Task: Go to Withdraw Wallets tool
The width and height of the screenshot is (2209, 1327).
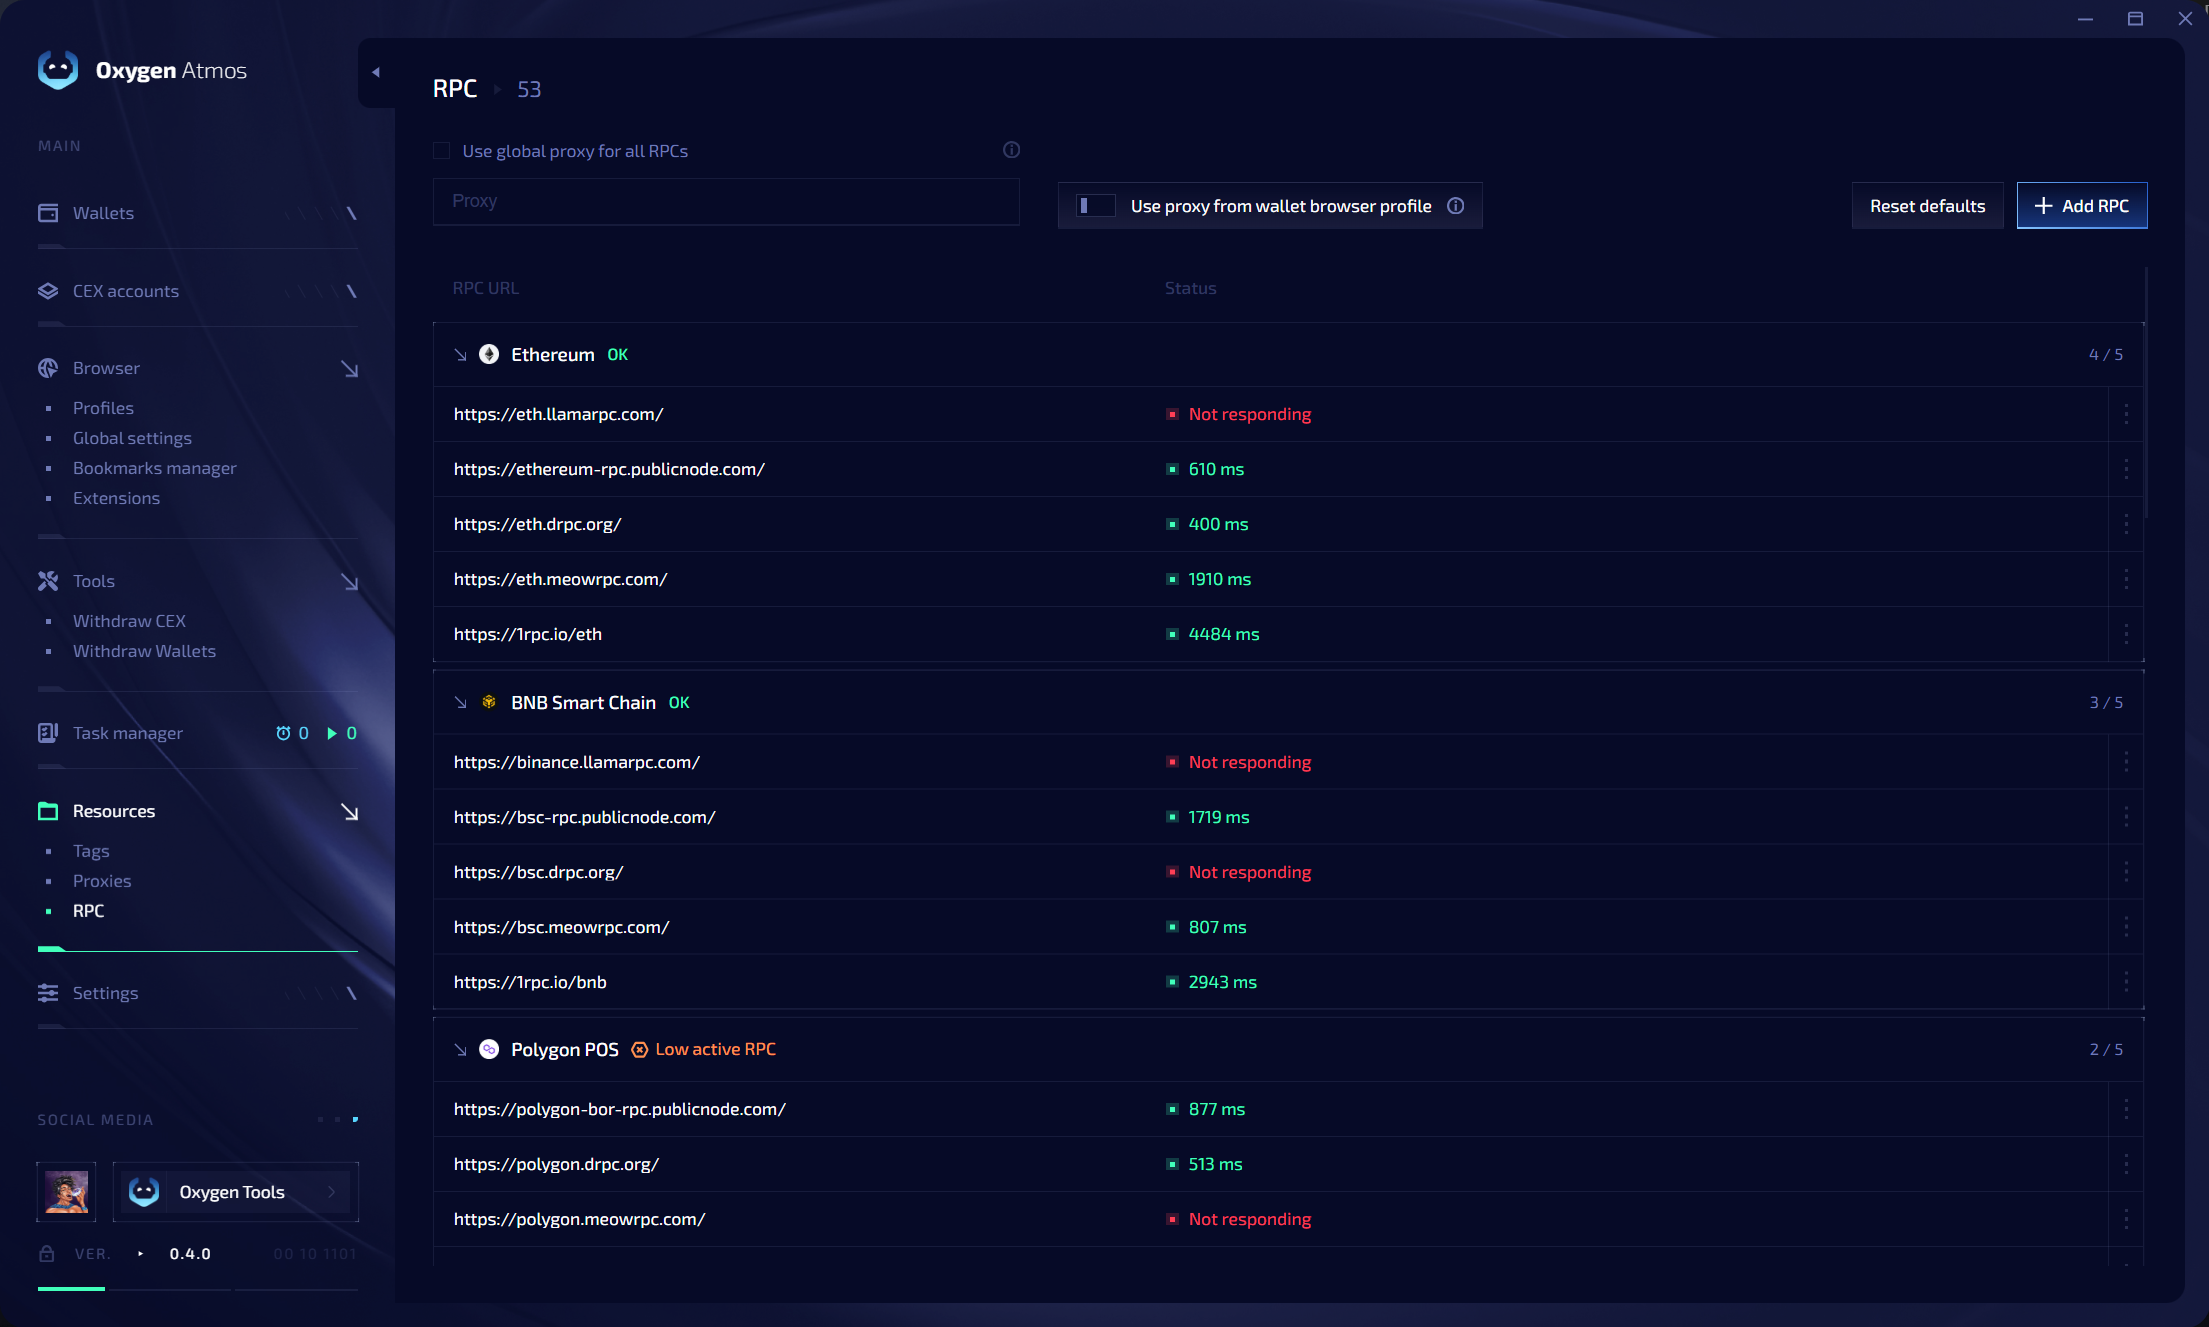Action: point(144,651)
